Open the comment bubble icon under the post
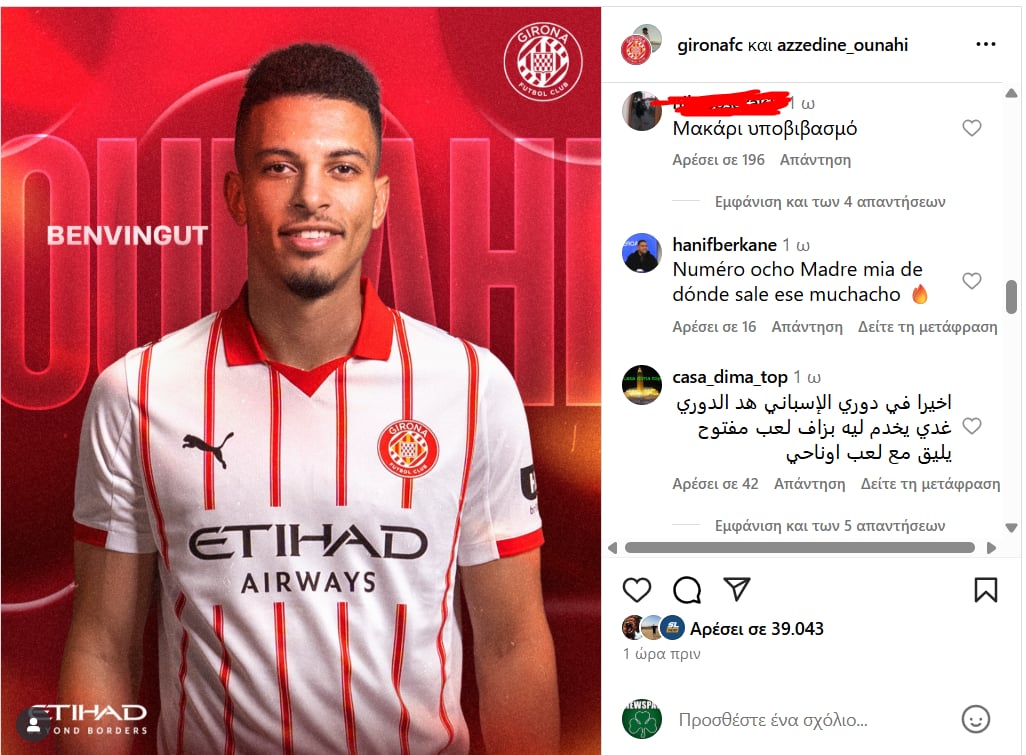1026x755 pixels. tap(687, 590)
